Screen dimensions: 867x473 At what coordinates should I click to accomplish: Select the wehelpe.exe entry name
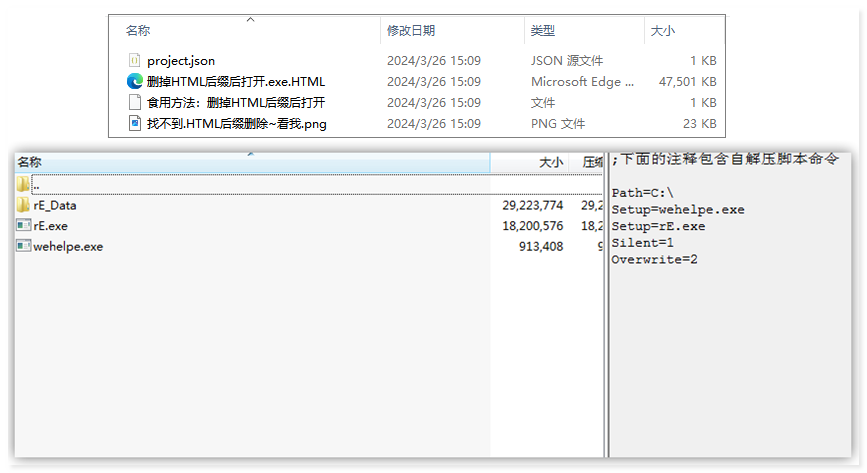68,246
